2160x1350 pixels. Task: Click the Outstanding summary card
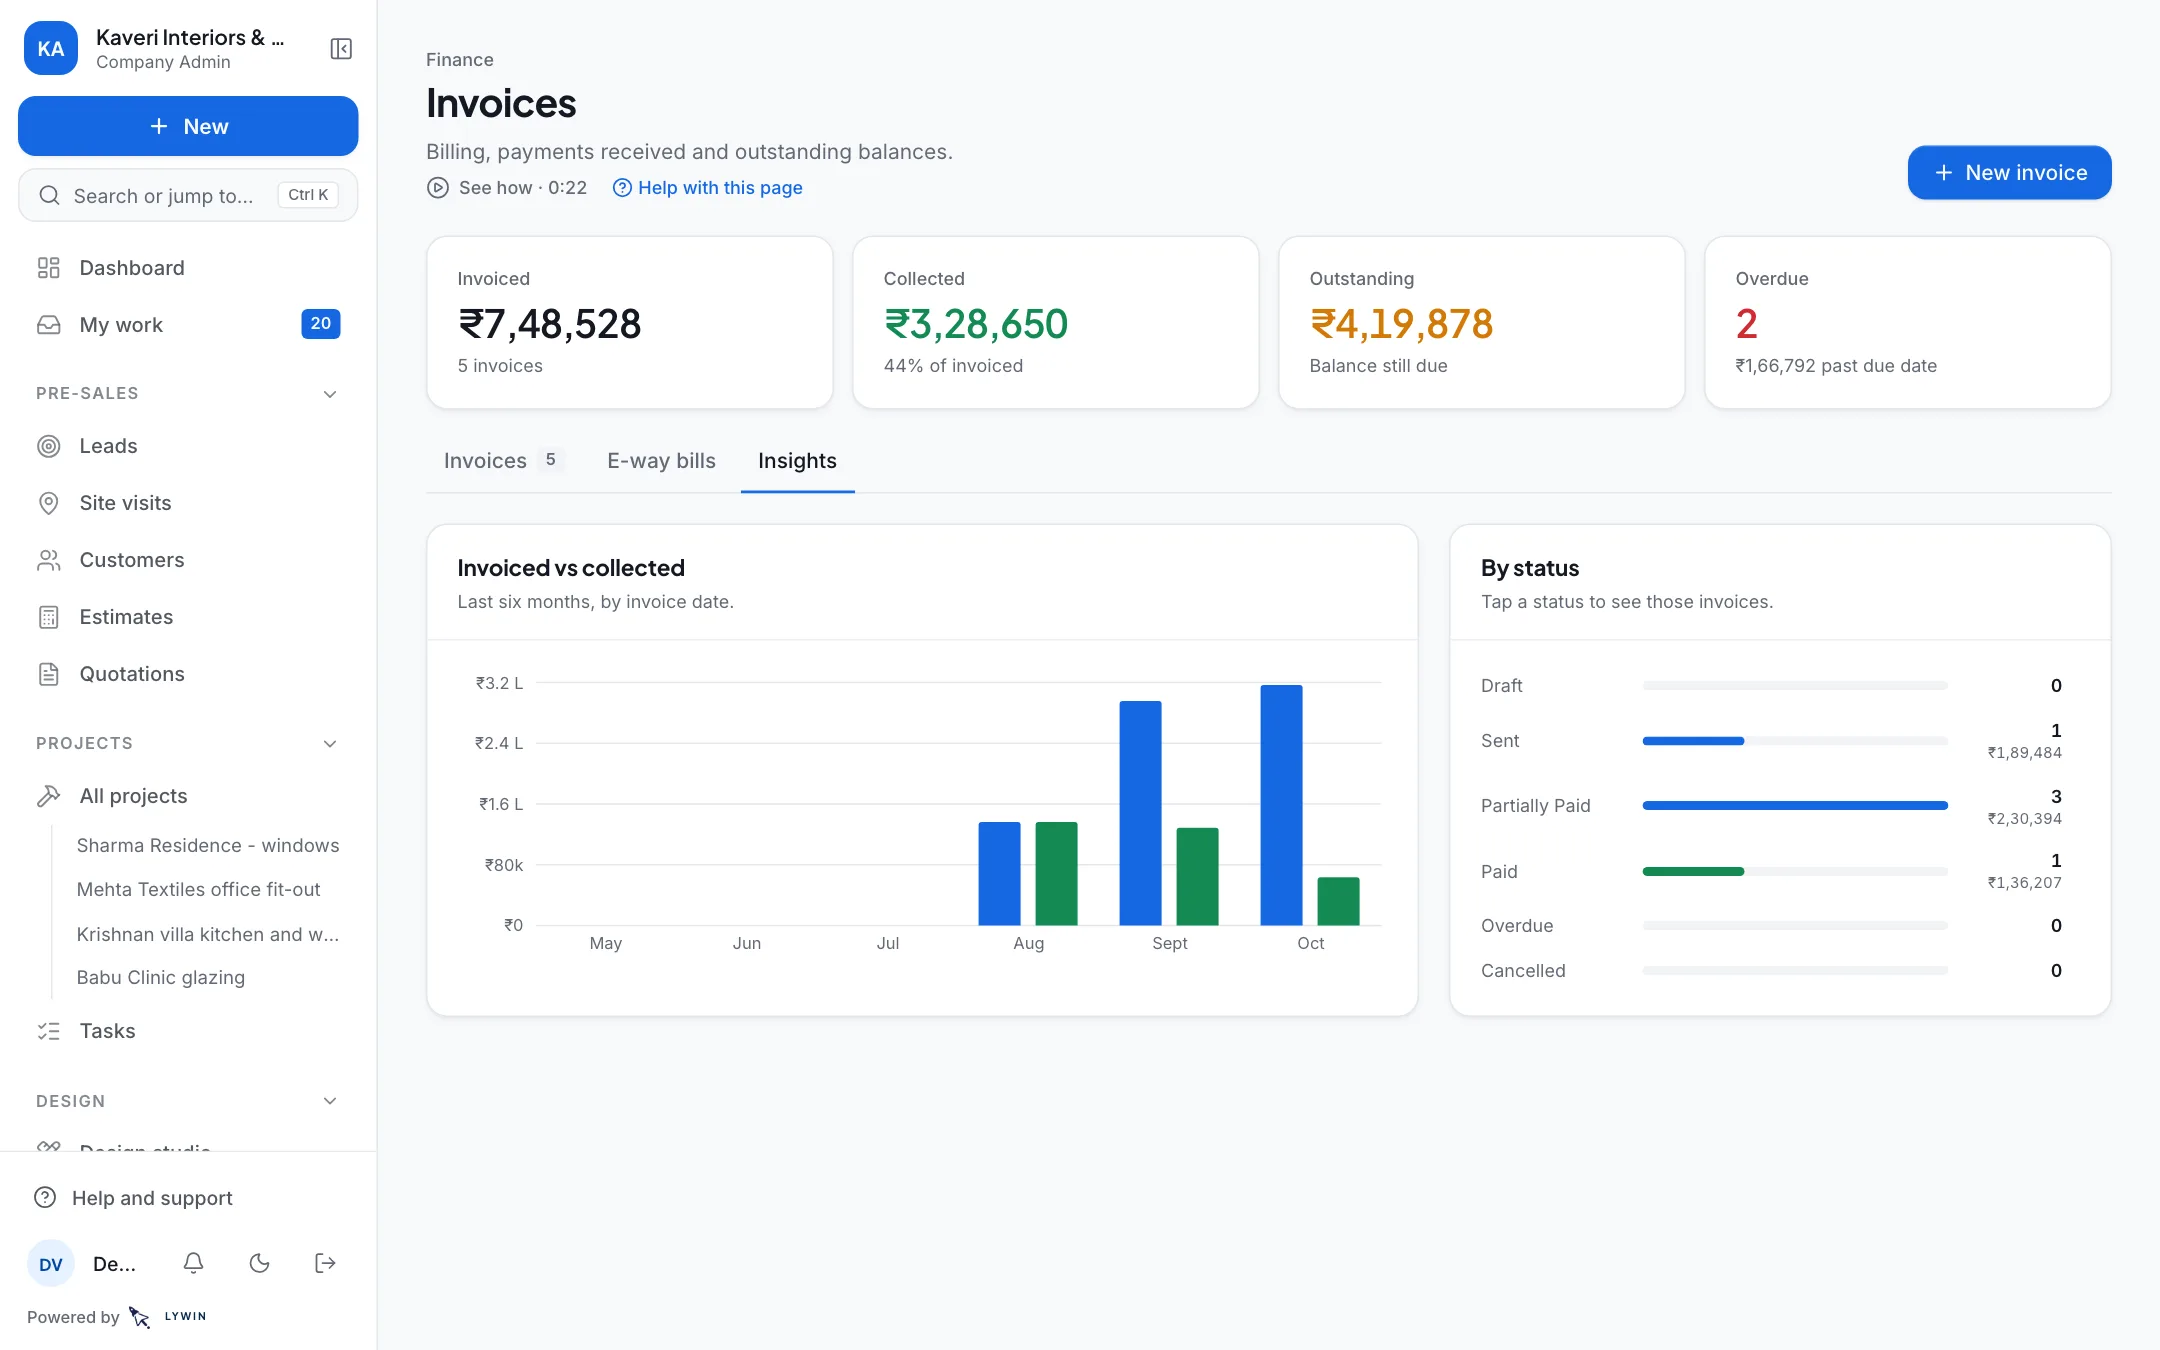click(1481, 322)
